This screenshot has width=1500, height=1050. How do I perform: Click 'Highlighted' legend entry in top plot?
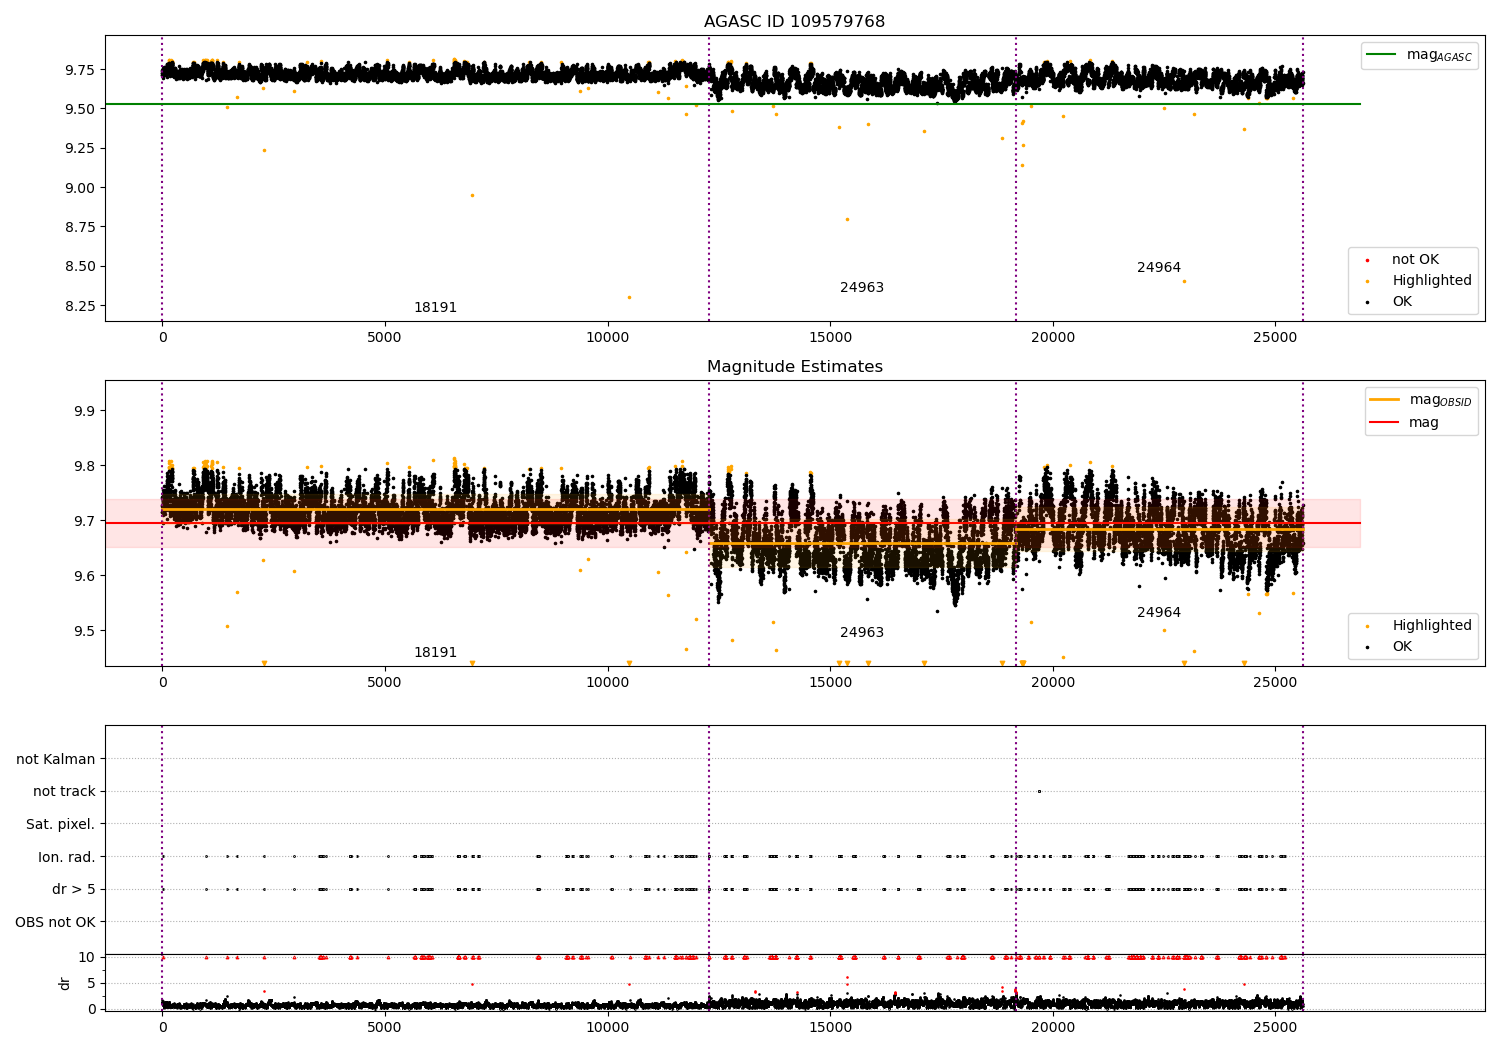point(1431,281)
